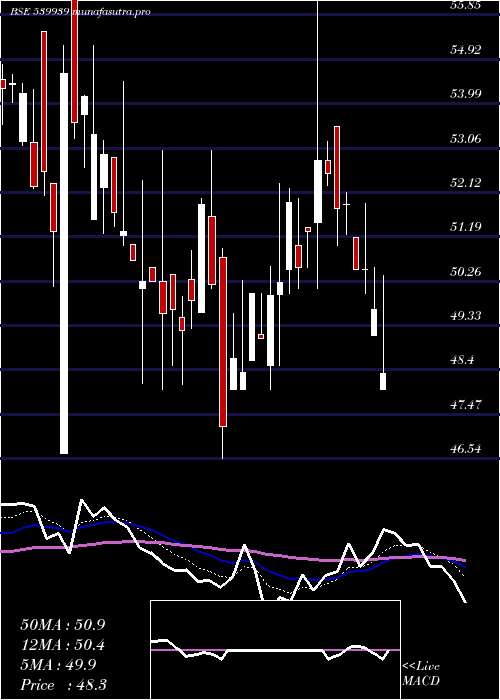Click the 55.85 price axis label
The height and width of the screenshot is (700, 500).
(x=465, y=6)
